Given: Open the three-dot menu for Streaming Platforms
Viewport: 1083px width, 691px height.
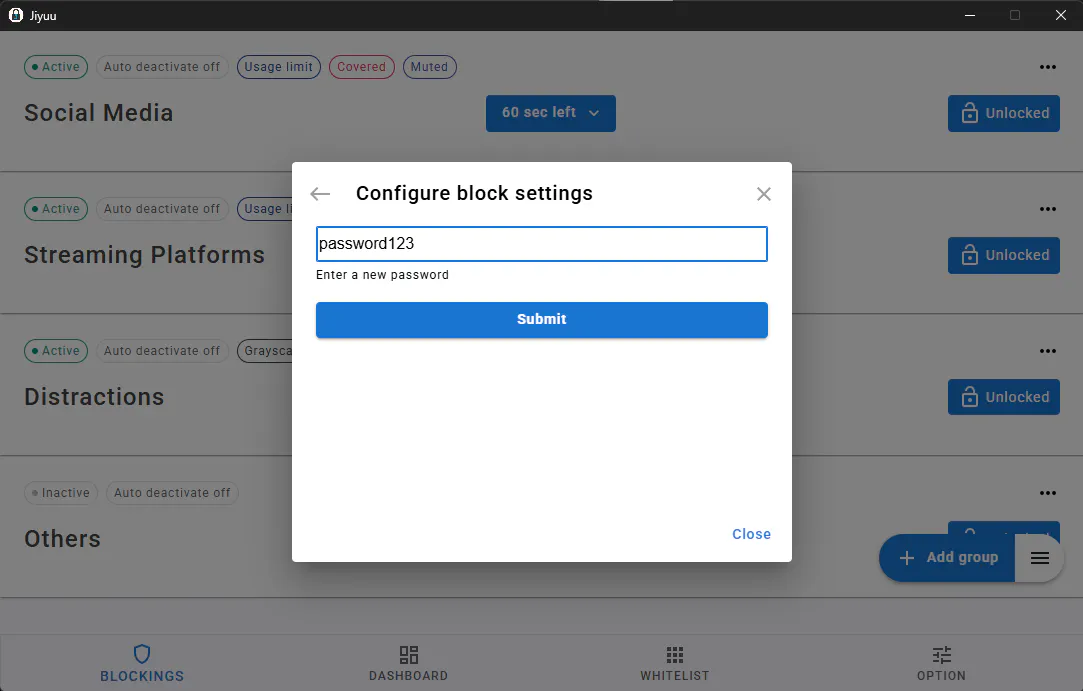Looking at the screenshot, I should point(1047,209).
